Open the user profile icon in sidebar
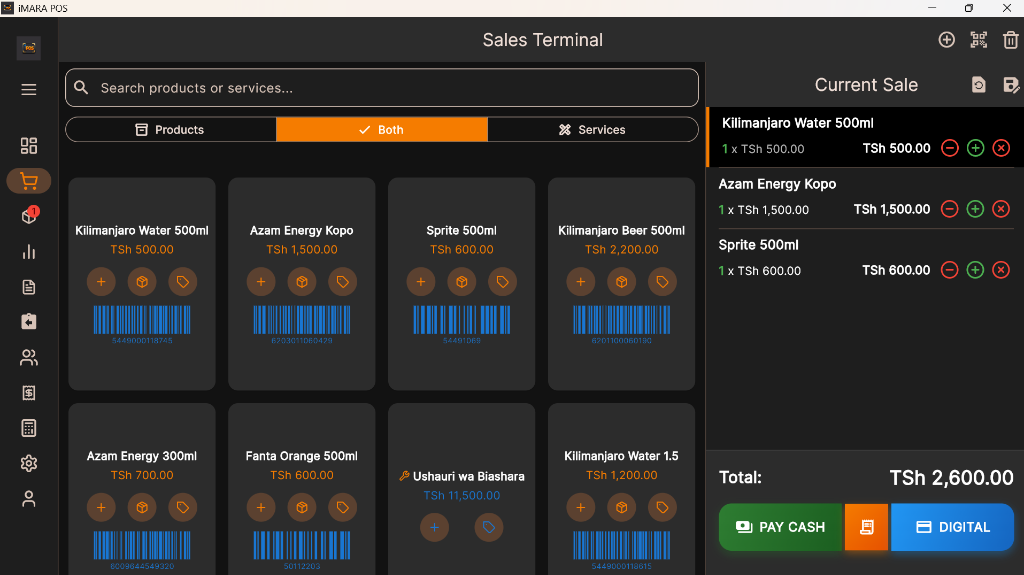Screen dimensions: 1024x575 click(29, 499)
